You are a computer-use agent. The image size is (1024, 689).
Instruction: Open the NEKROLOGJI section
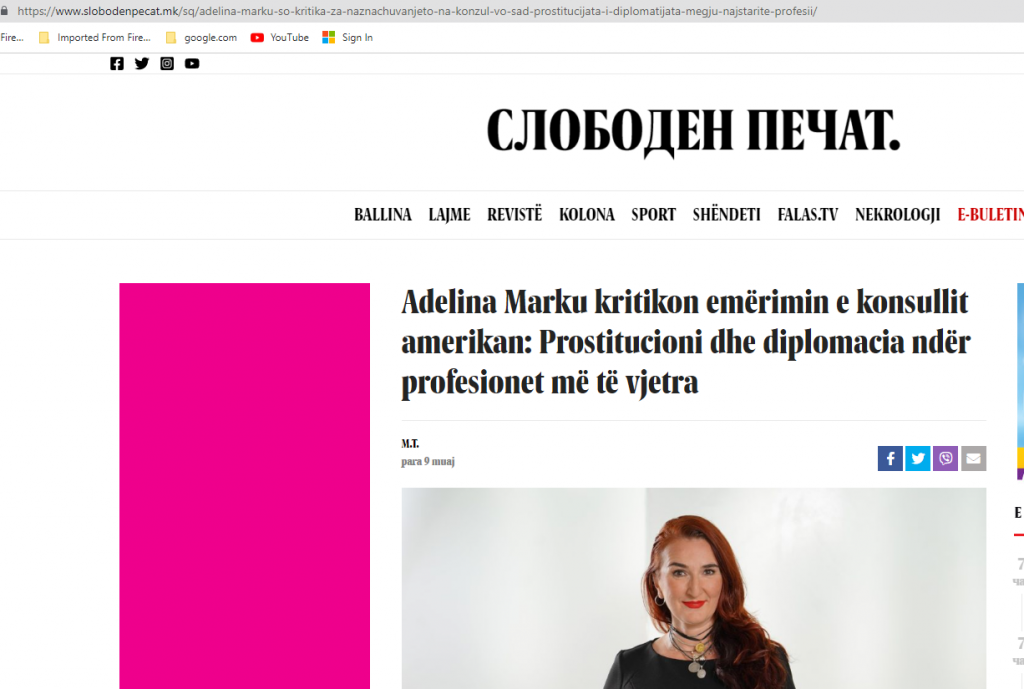897,215
